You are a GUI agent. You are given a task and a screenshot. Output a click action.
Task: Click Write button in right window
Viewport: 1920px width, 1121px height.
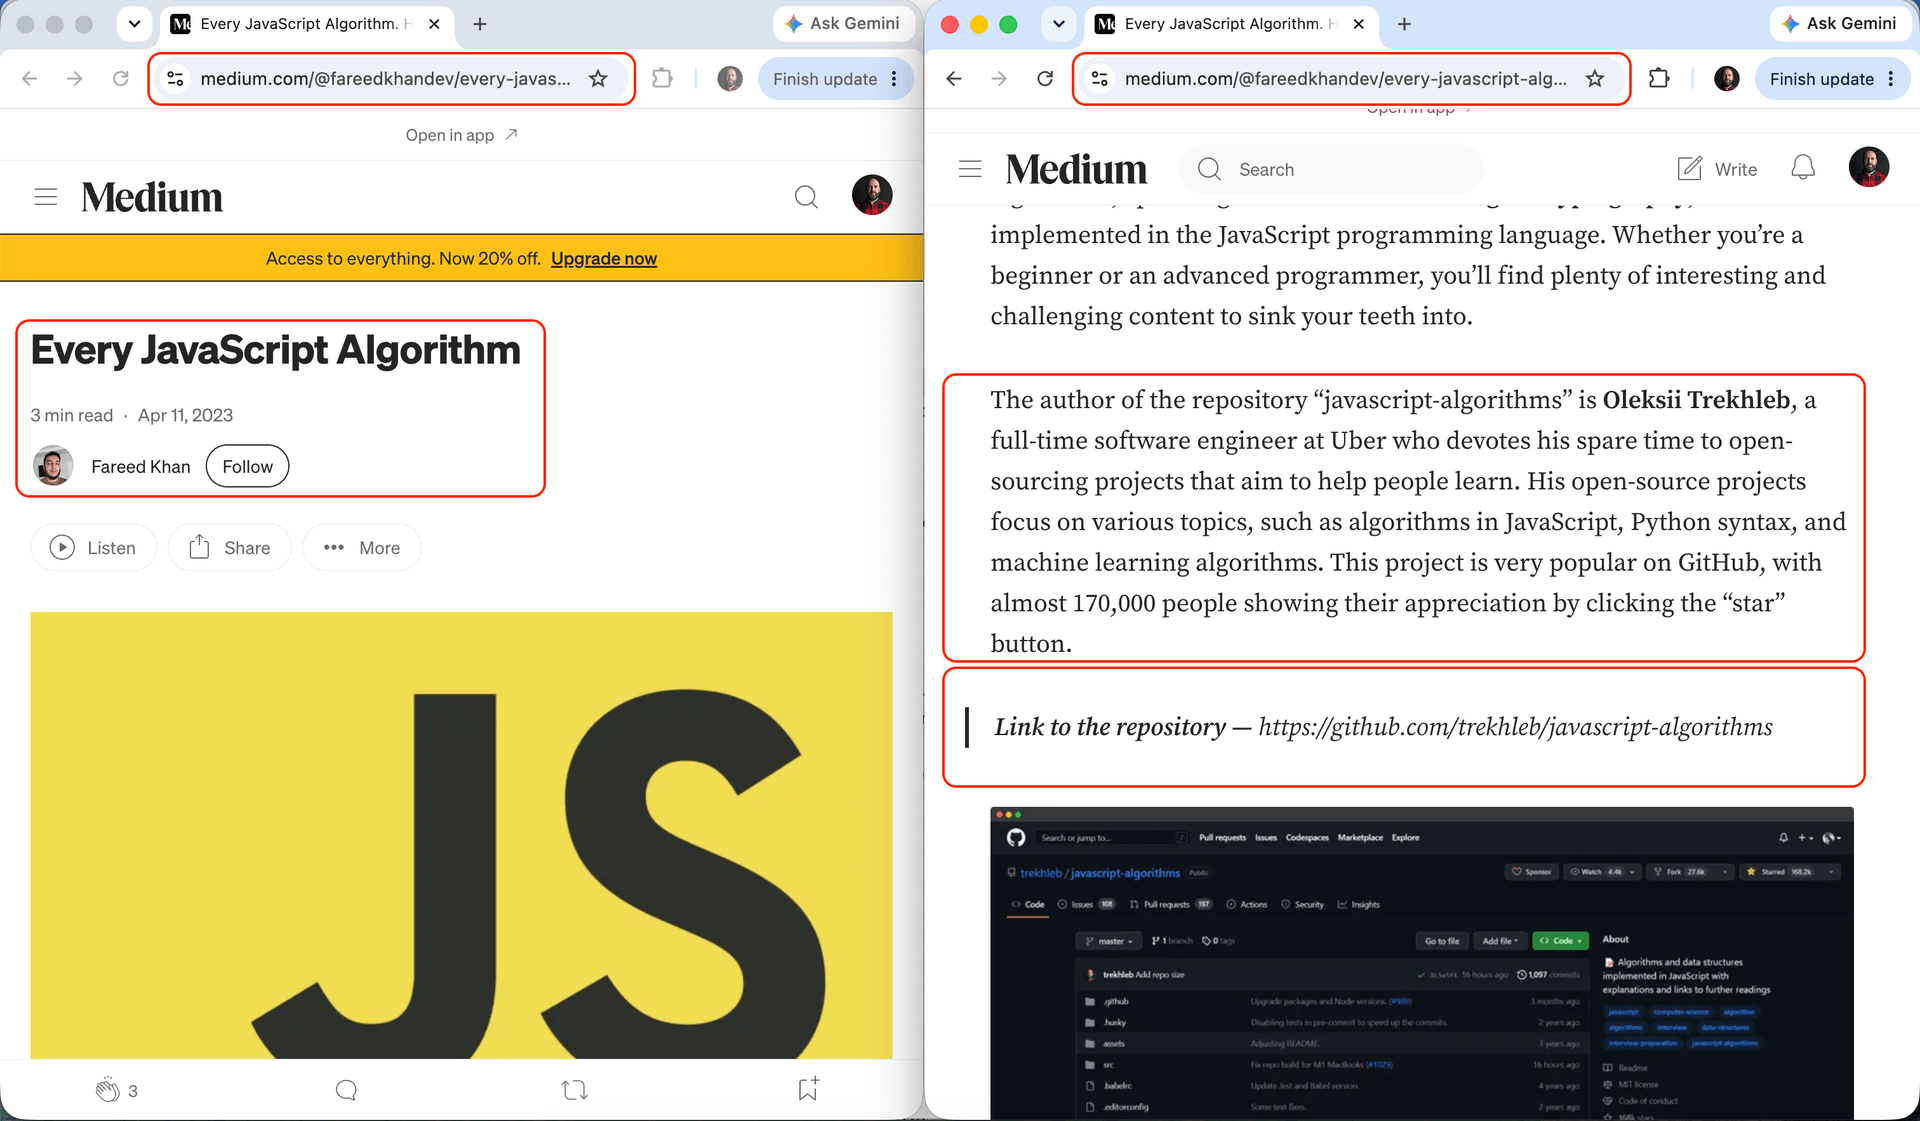1717,169
